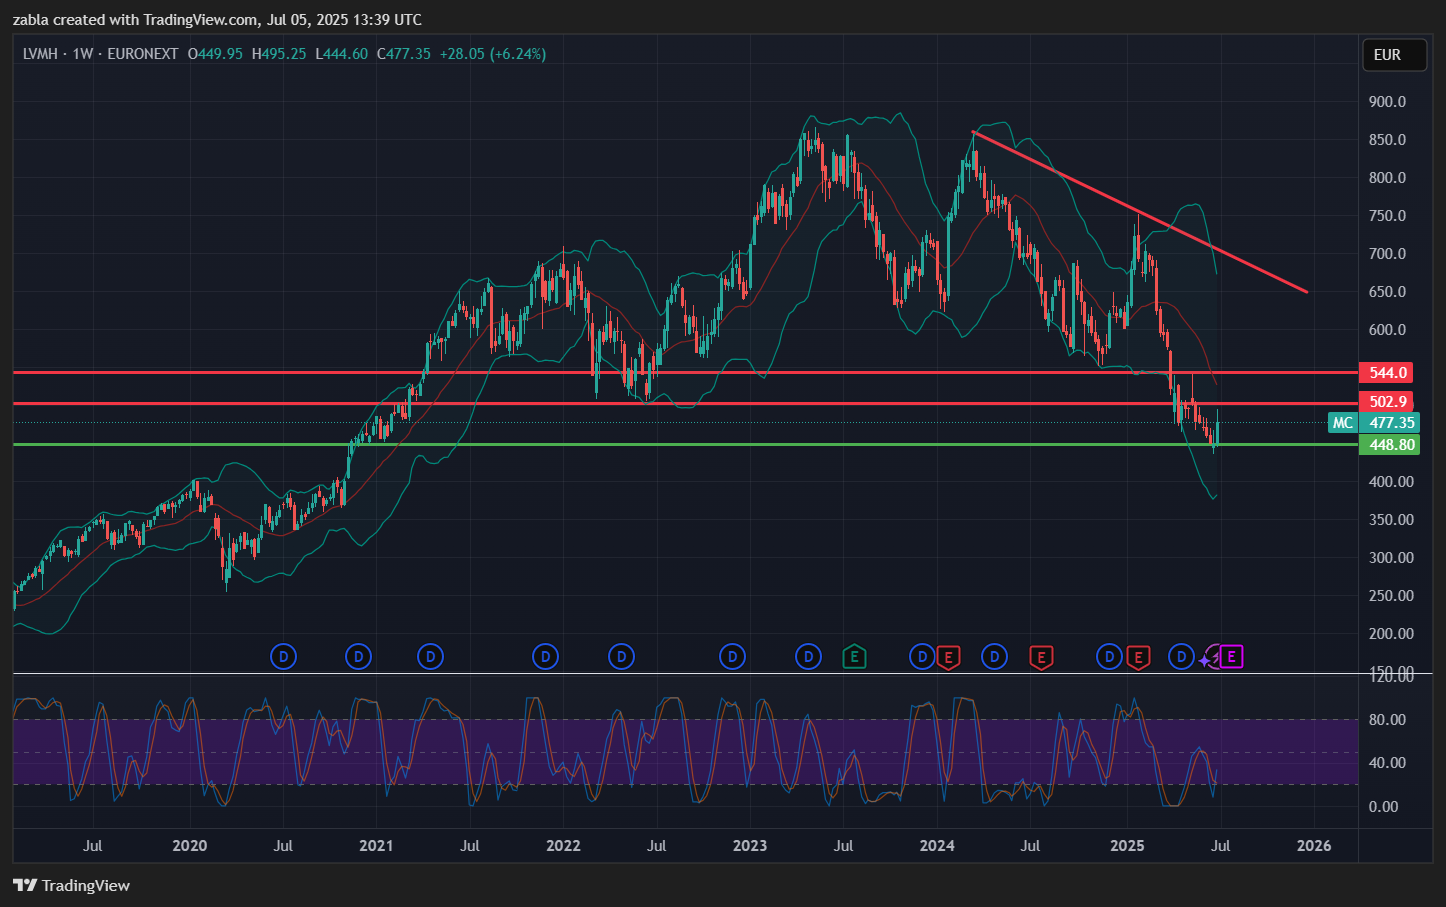
Task: Click the red earnings marker near July 2024
Action: pos(1041,657)
